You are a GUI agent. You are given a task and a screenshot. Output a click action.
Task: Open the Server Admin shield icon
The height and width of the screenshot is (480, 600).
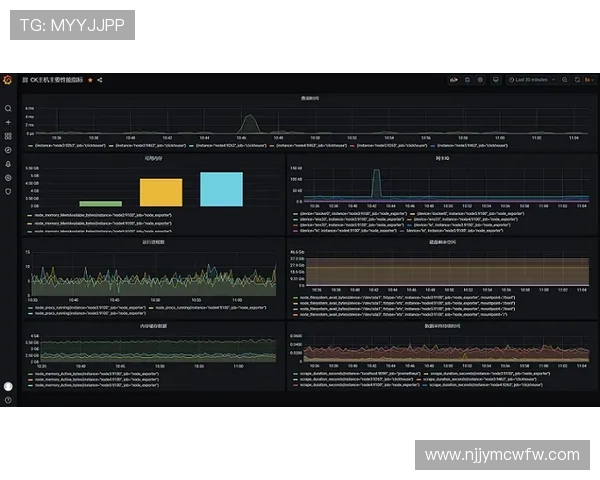click(x=8, y=191)
